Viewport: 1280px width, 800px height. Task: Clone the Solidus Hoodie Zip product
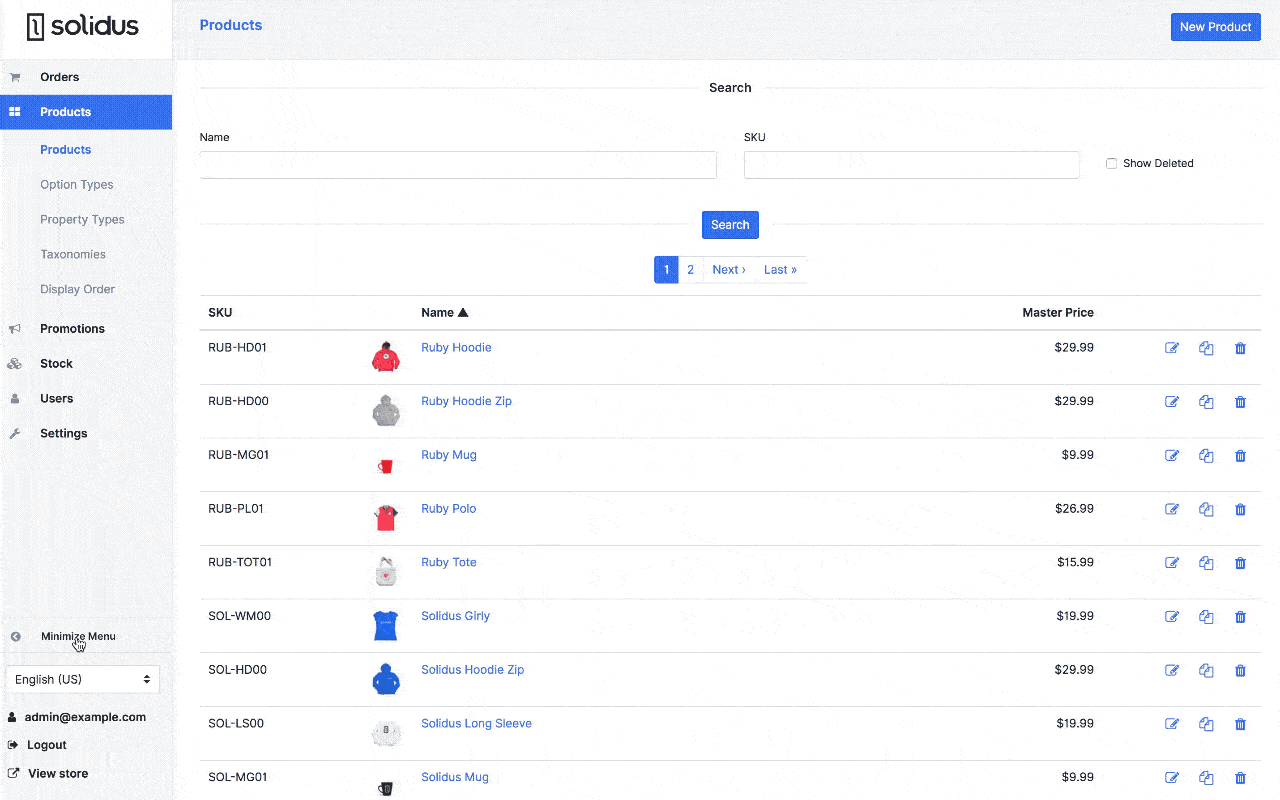1206,670
